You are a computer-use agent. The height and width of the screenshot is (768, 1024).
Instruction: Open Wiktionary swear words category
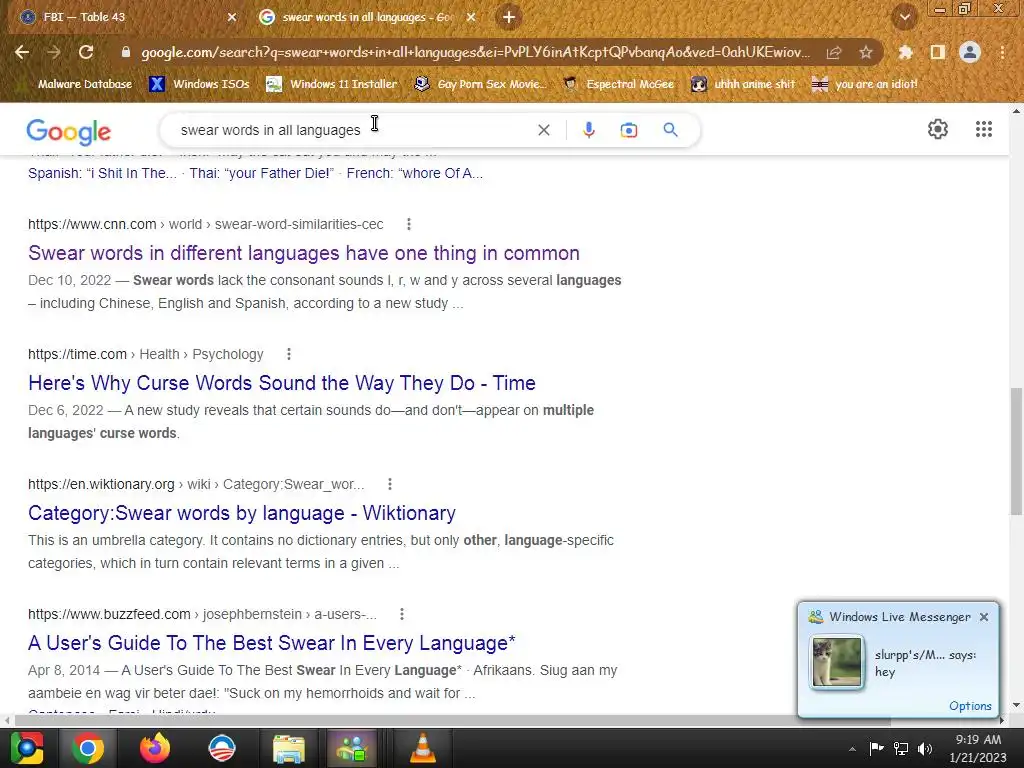click(242, 513)
